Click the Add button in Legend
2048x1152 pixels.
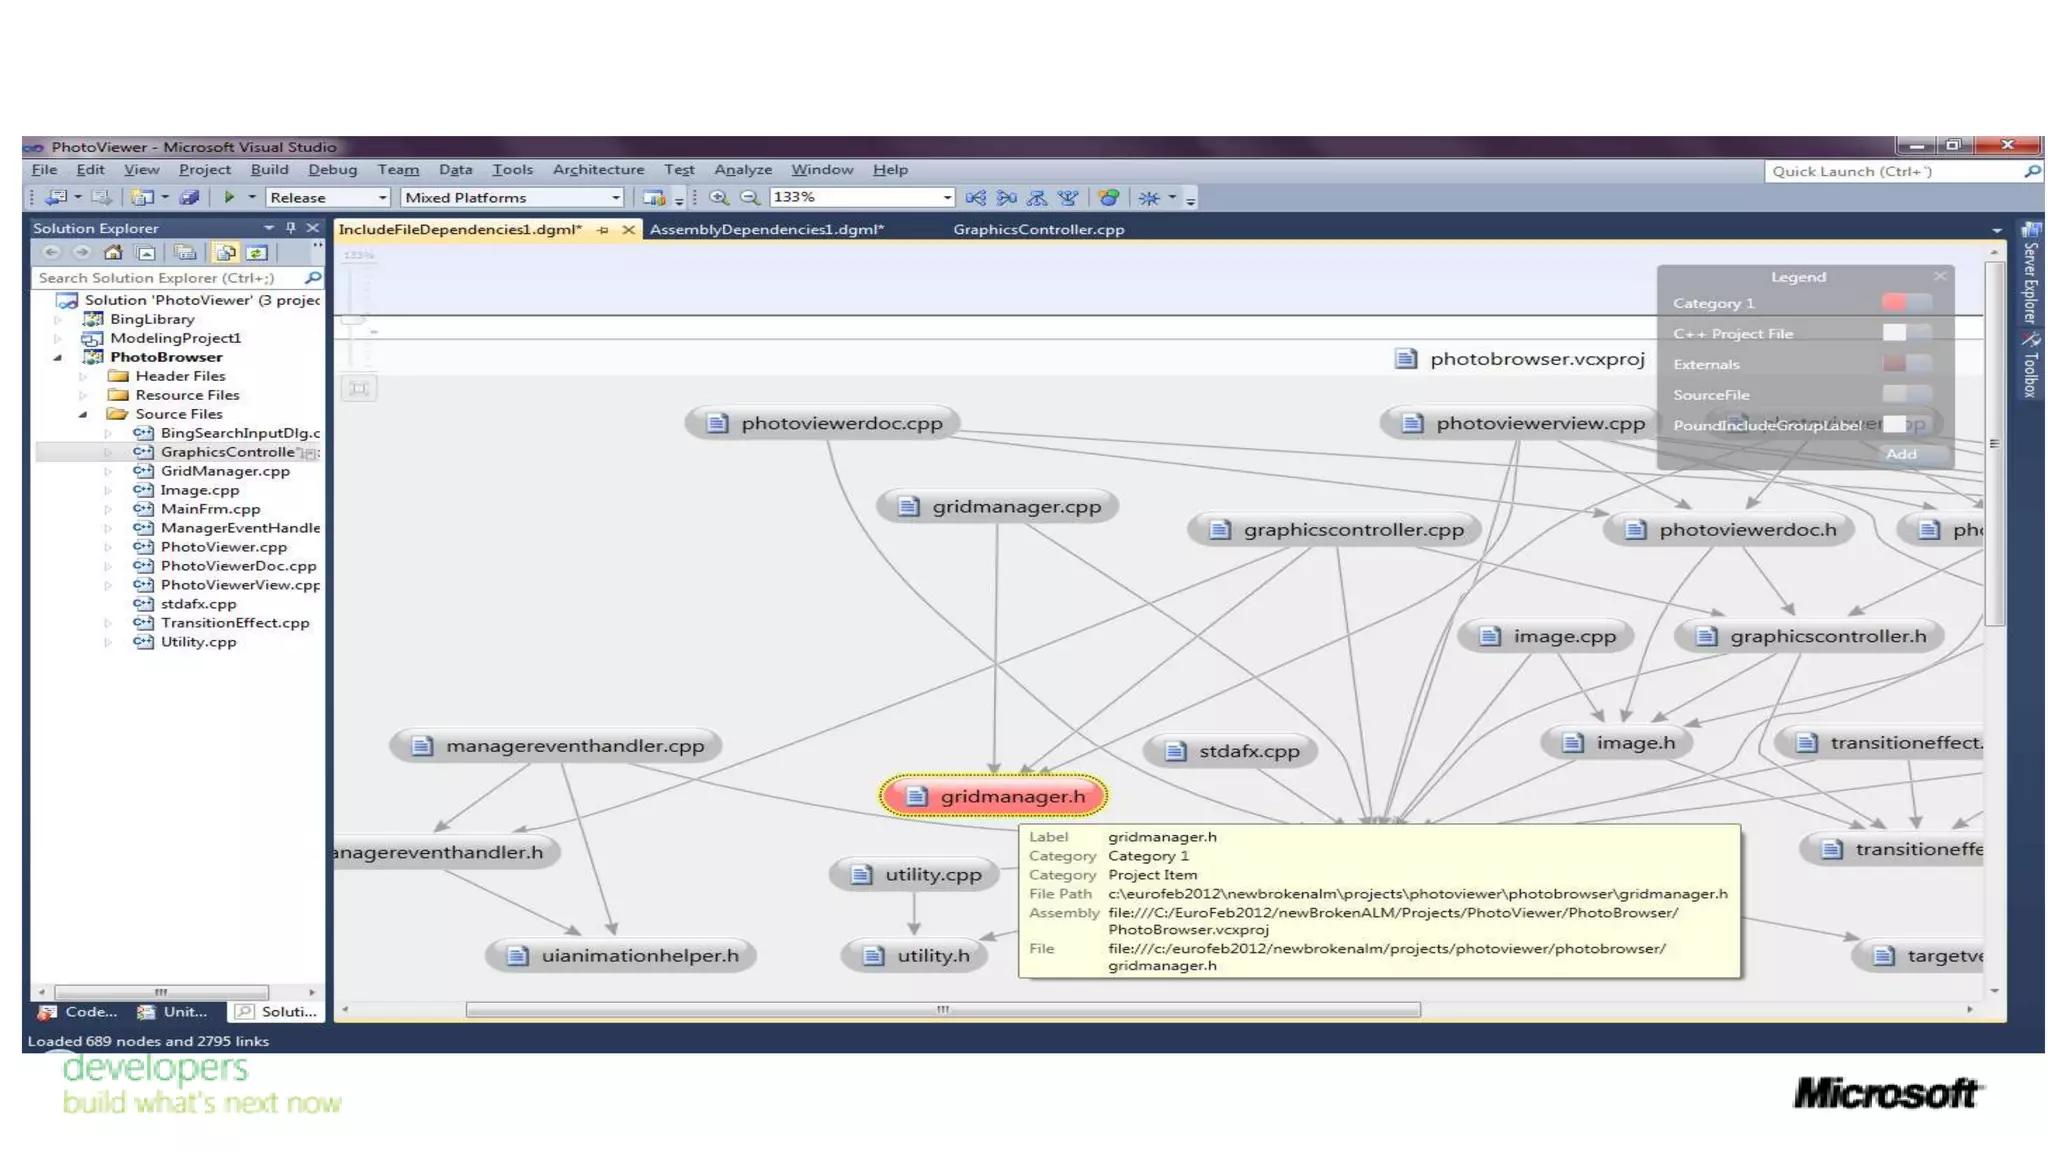[1900, 454]
